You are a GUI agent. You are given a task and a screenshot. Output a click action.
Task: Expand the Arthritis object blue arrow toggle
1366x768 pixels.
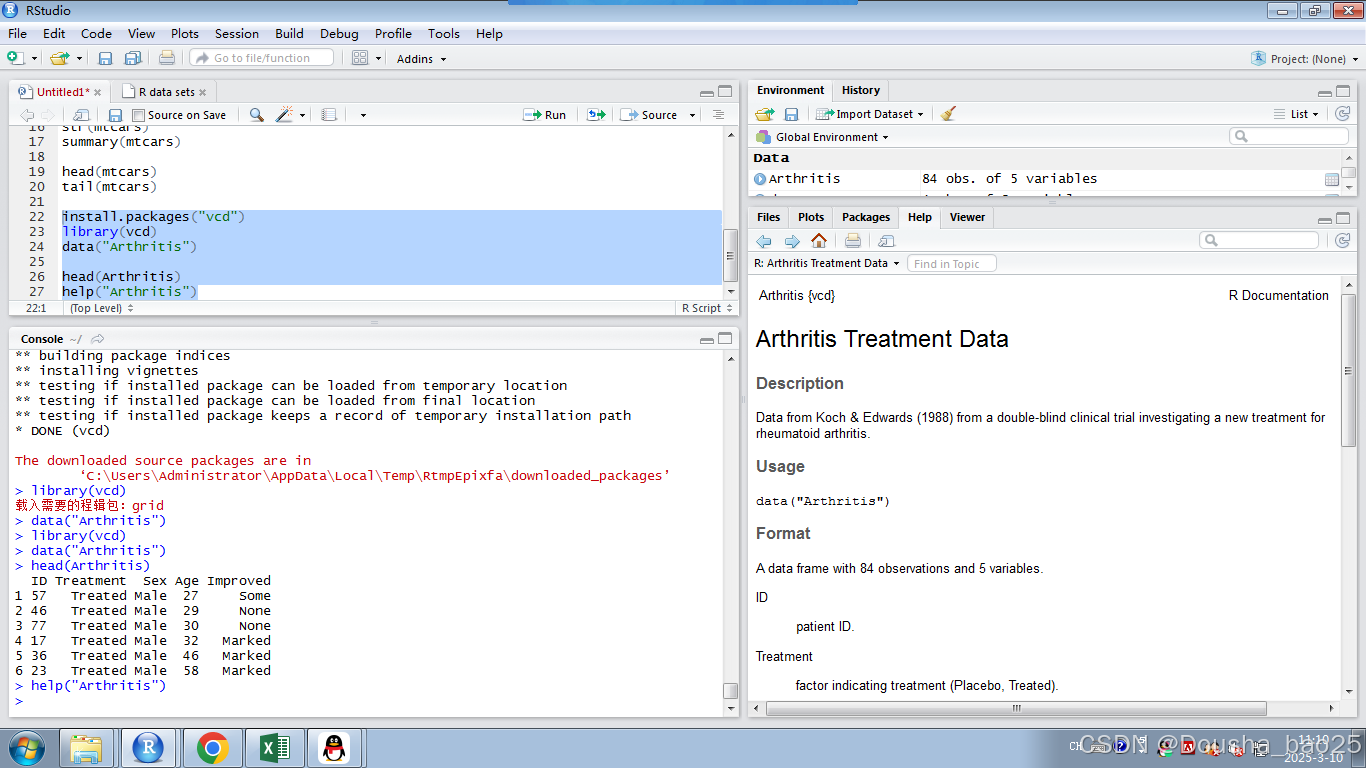pos(760,179)
